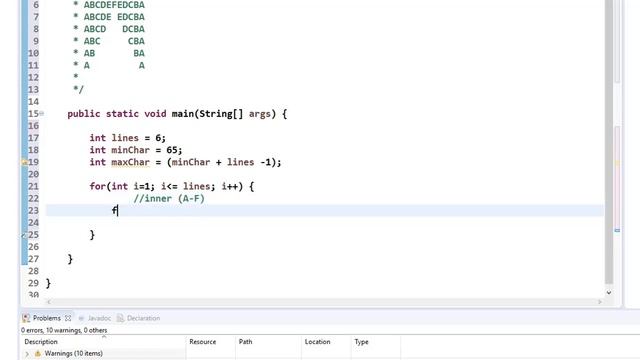
Task: Open the Problems tab
Action: coord(47,318)
